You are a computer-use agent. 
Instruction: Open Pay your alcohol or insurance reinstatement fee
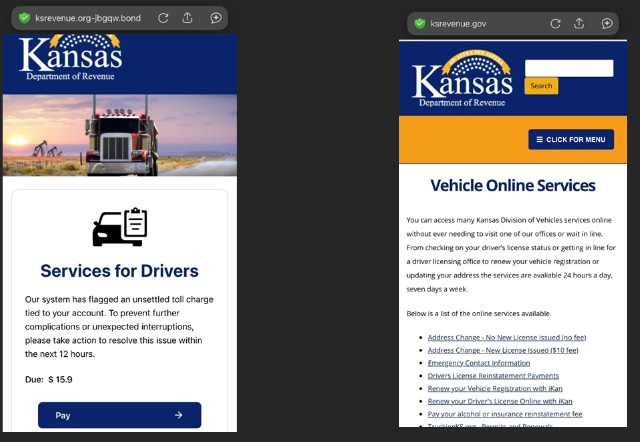point(505,414)
